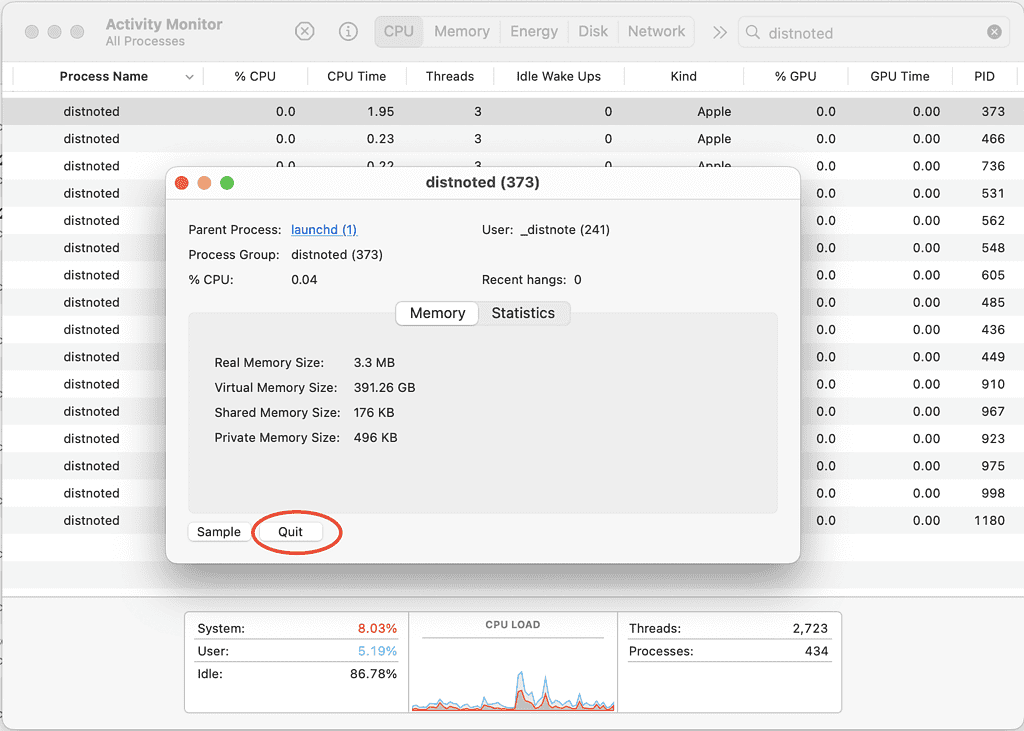
Task: Select distnoted process with PID 1180
Action: [91, 520]
